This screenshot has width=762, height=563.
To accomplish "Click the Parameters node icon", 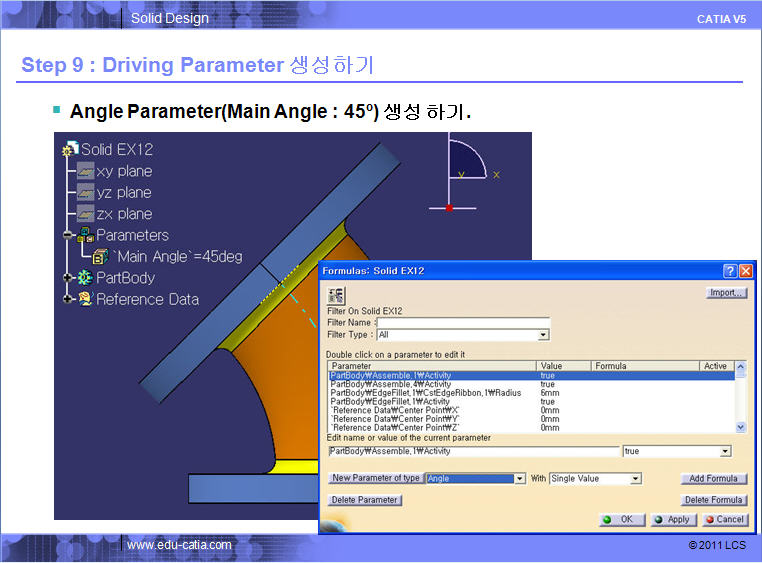I will tap(85, 235).
